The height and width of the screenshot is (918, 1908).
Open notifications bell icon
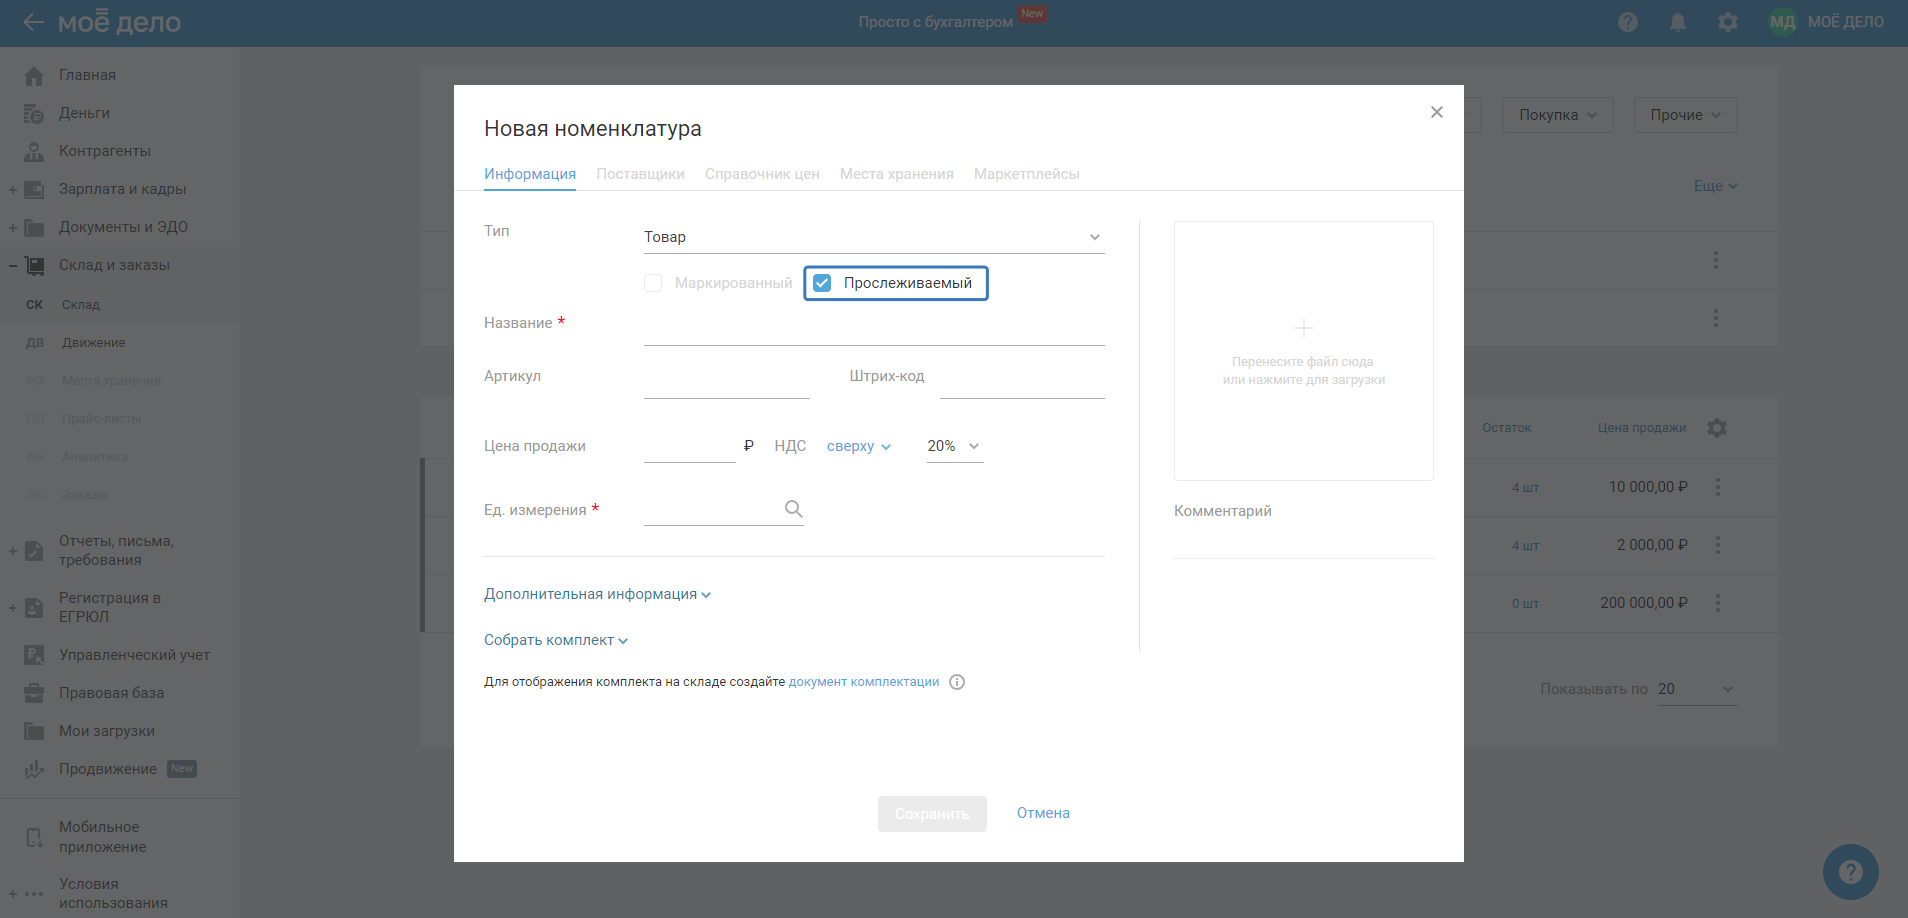[x=1678, y=22]
